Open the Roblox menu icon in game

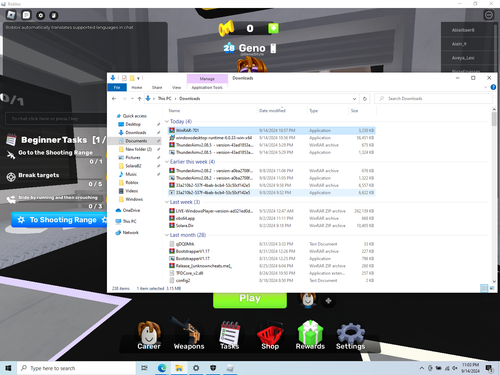coord(11,15)
